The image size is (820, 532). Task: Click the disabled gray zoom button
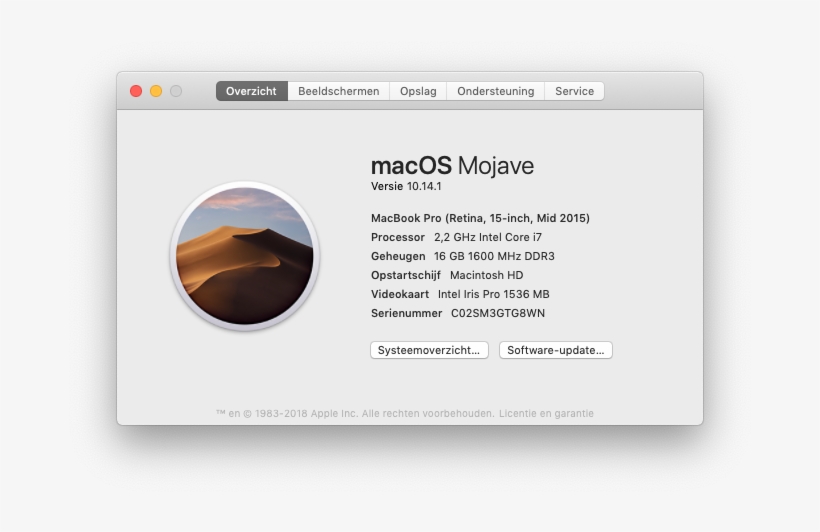pyautogui.click(x=176, y=91)
